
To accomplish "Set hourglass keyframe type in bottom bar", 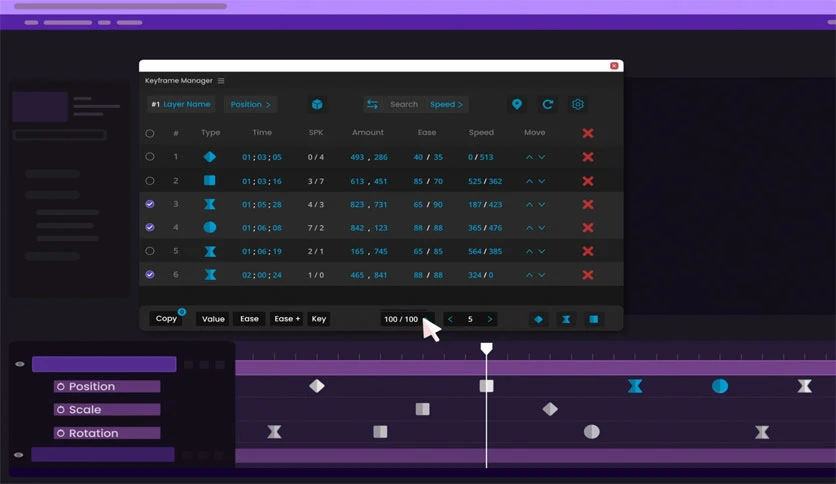I will click(566, 319).
